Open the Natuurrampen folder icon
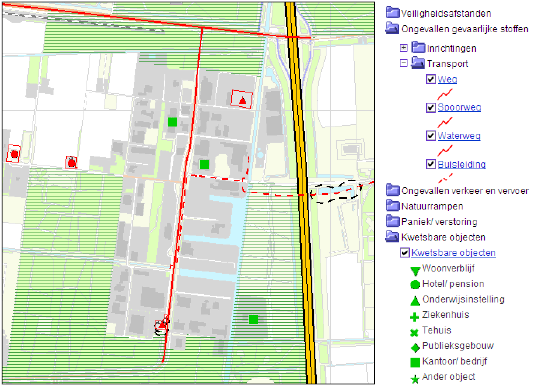The width and height of the screenshot is (536, 388). [x=392, y=205]
